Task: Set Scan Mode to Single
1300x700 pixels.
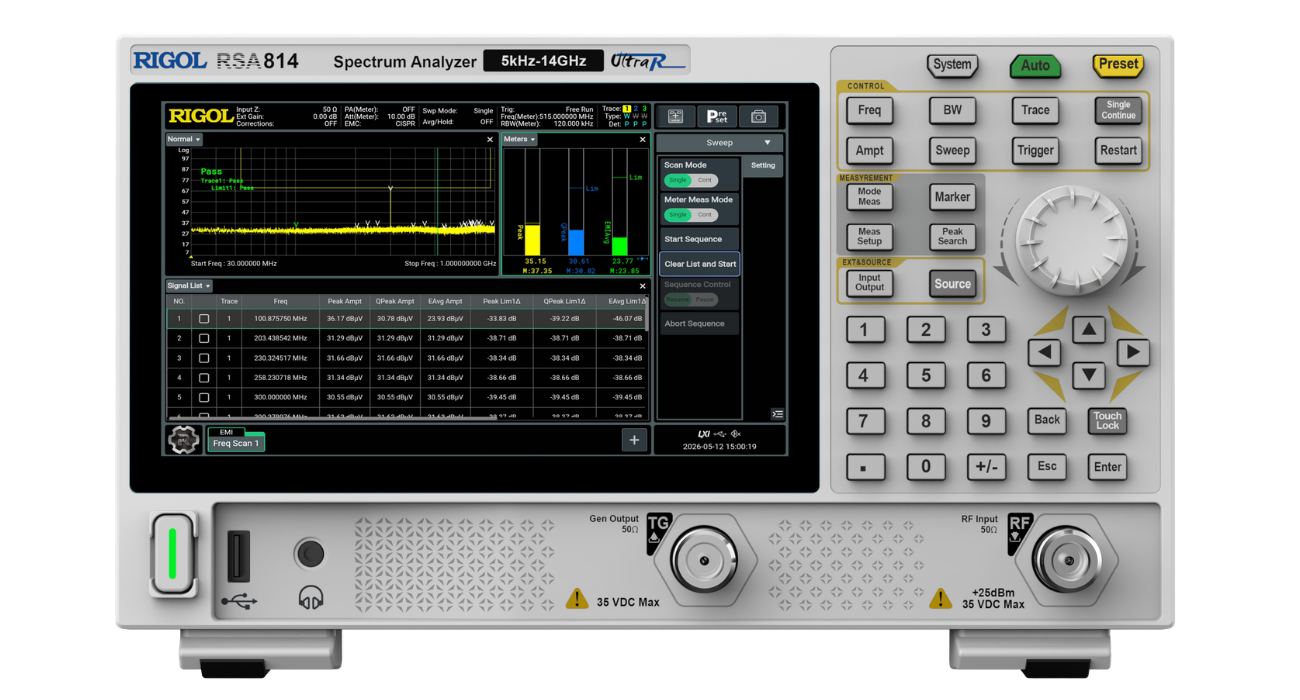Action: tap(678, 180)
